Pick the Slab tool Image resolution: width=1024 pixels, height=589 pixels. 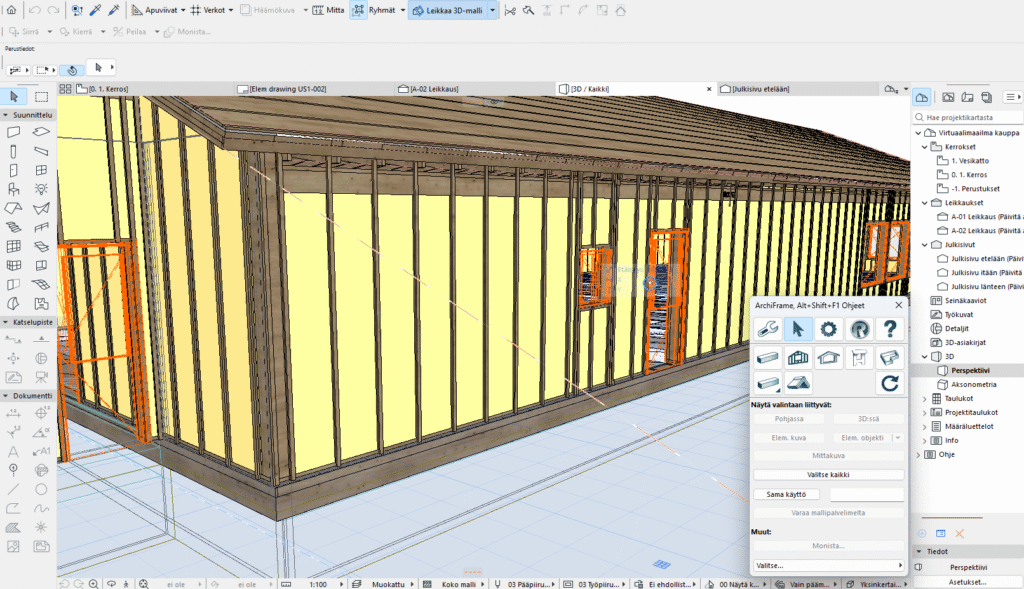coord(41,132)
